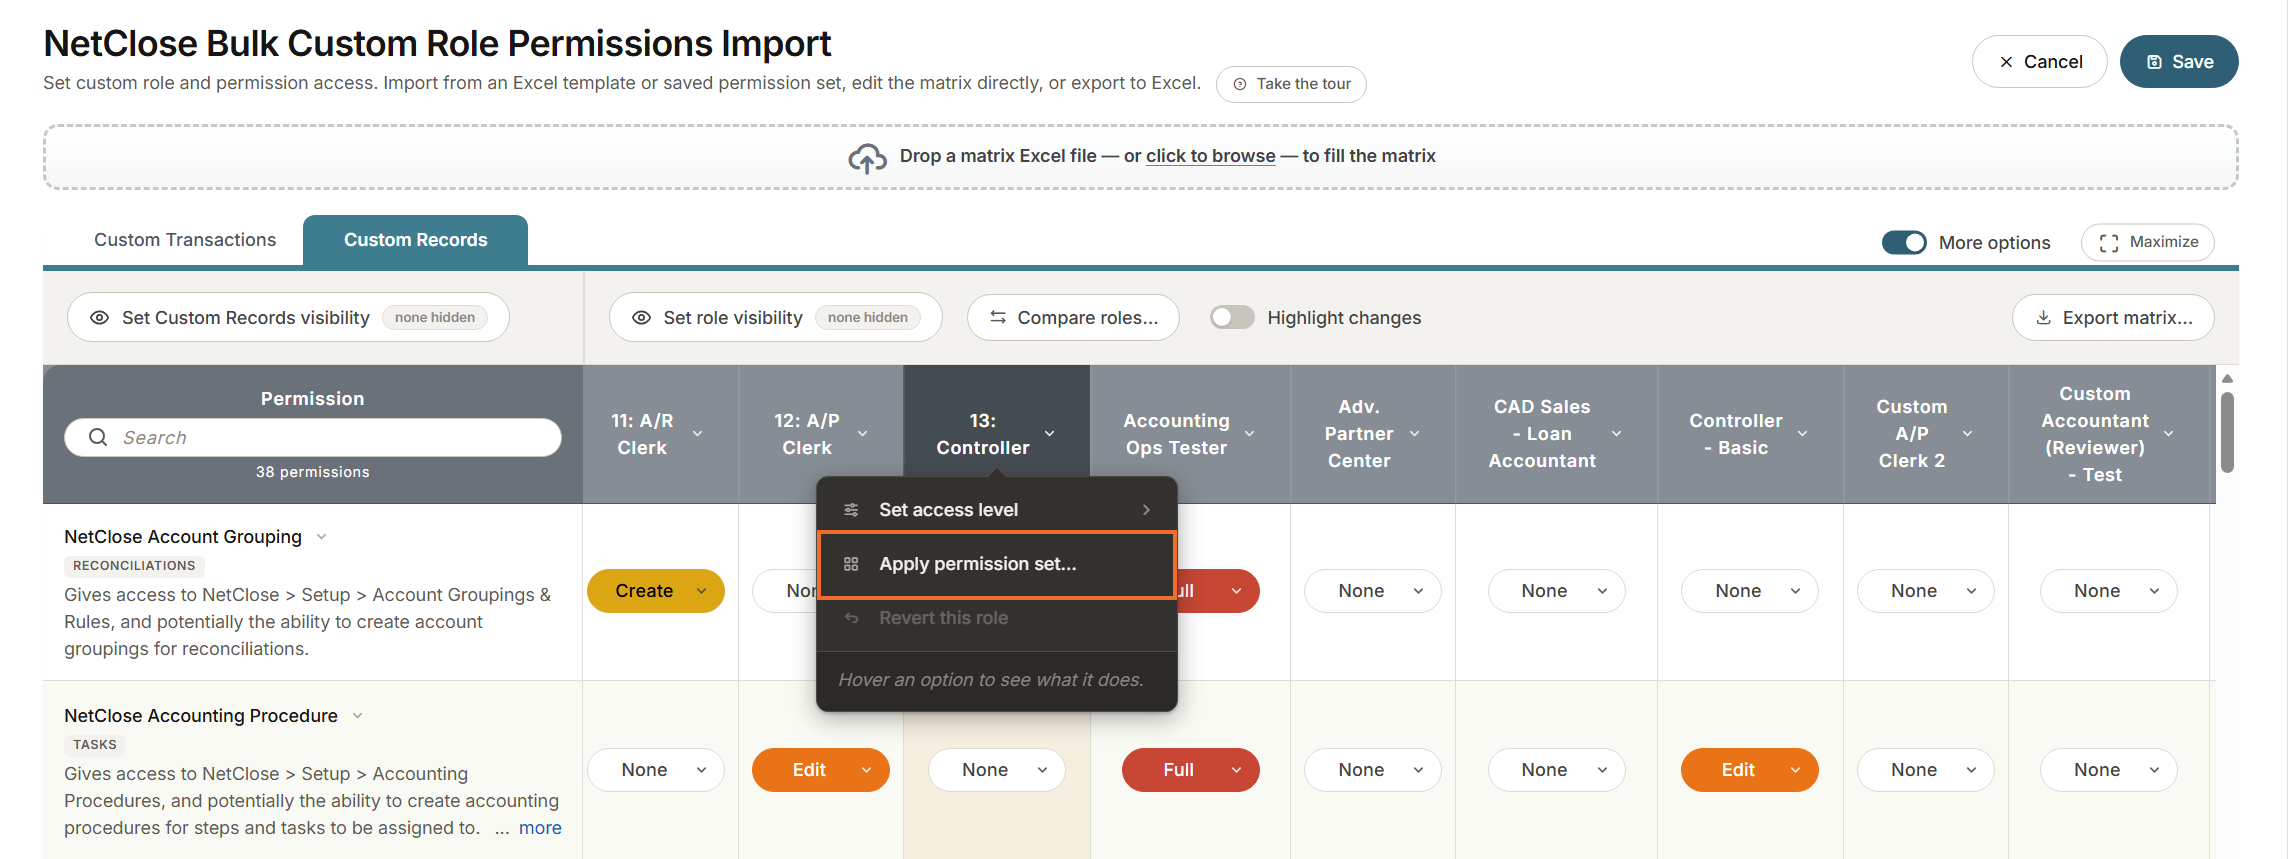
Task: Focus the Permission Search field
Action: tap(313, 437)
